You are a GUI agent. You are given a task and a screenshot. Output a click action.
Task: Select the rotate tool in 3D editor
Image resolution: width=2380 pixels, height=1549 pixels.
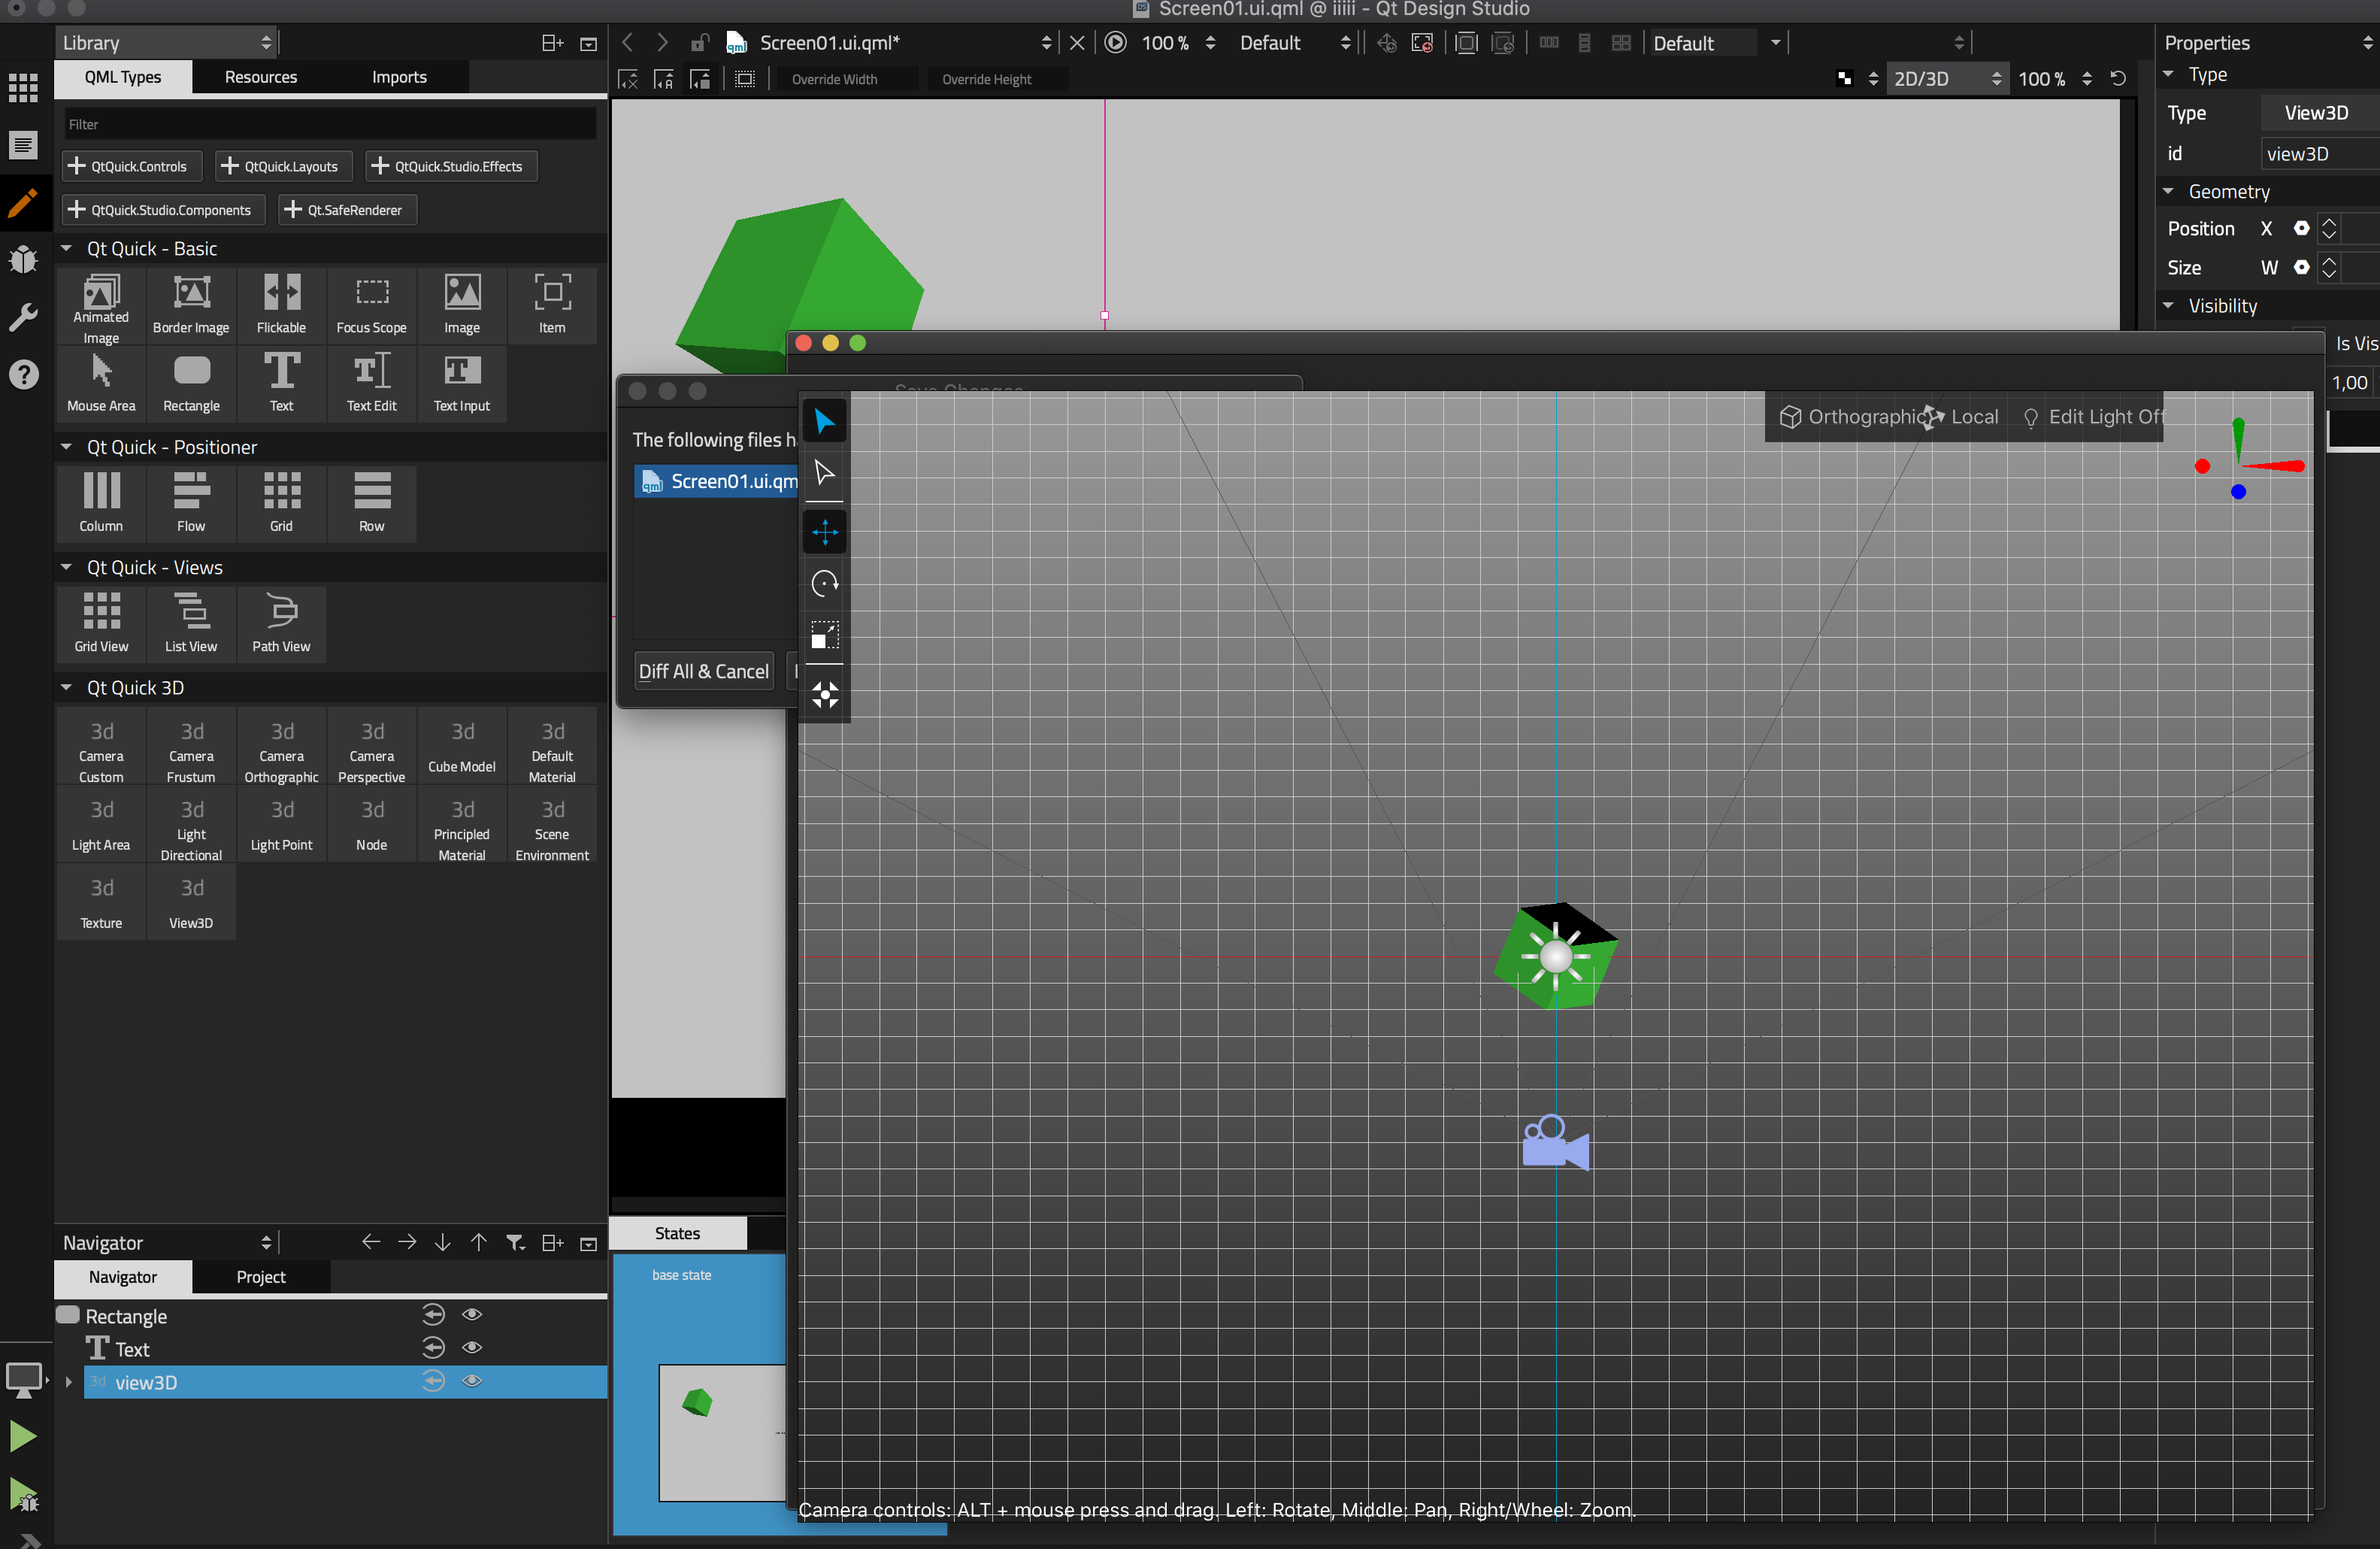[x=824, y=583]
